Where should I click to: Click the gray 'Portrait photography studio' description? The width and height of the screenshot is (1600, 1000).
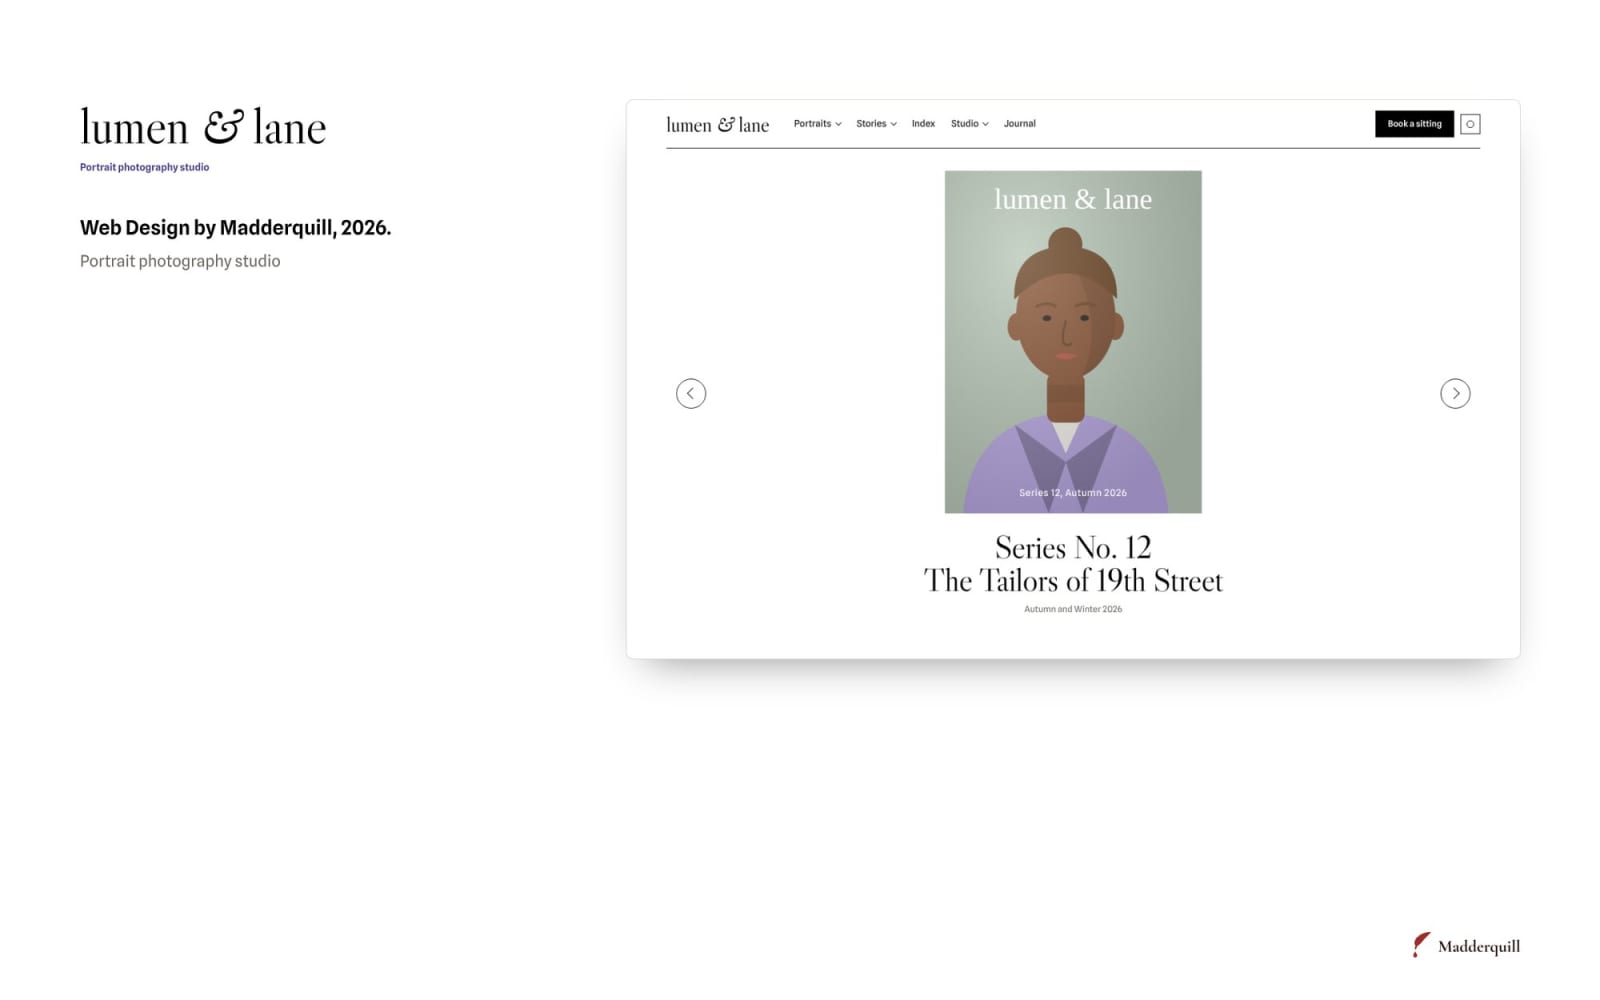click(x=180, y=261)
